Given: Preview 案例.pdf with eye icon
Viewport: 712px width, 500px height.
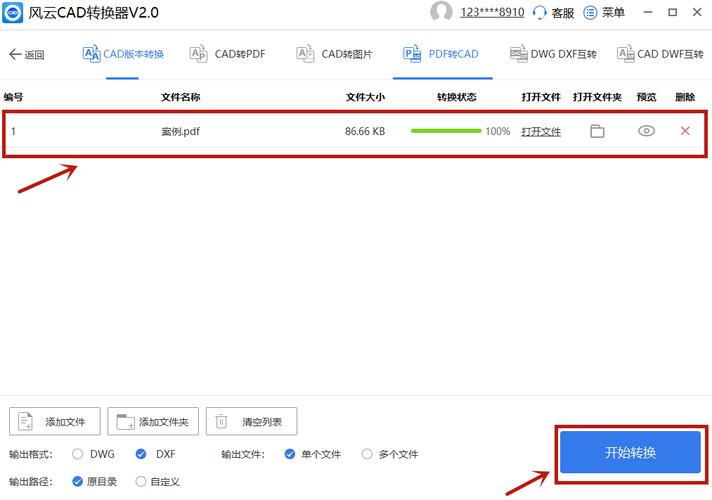Looking at the screenshot, I should pyautogui.click(x=646, y=131).
